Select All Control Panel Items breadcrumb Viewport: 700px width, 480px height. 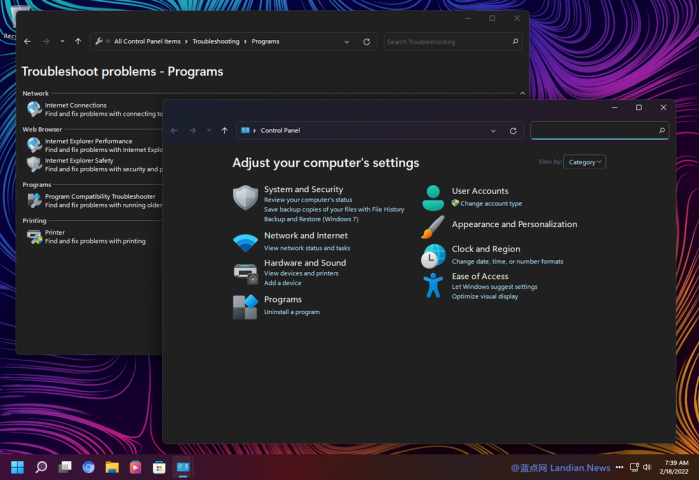coord(147,42)
